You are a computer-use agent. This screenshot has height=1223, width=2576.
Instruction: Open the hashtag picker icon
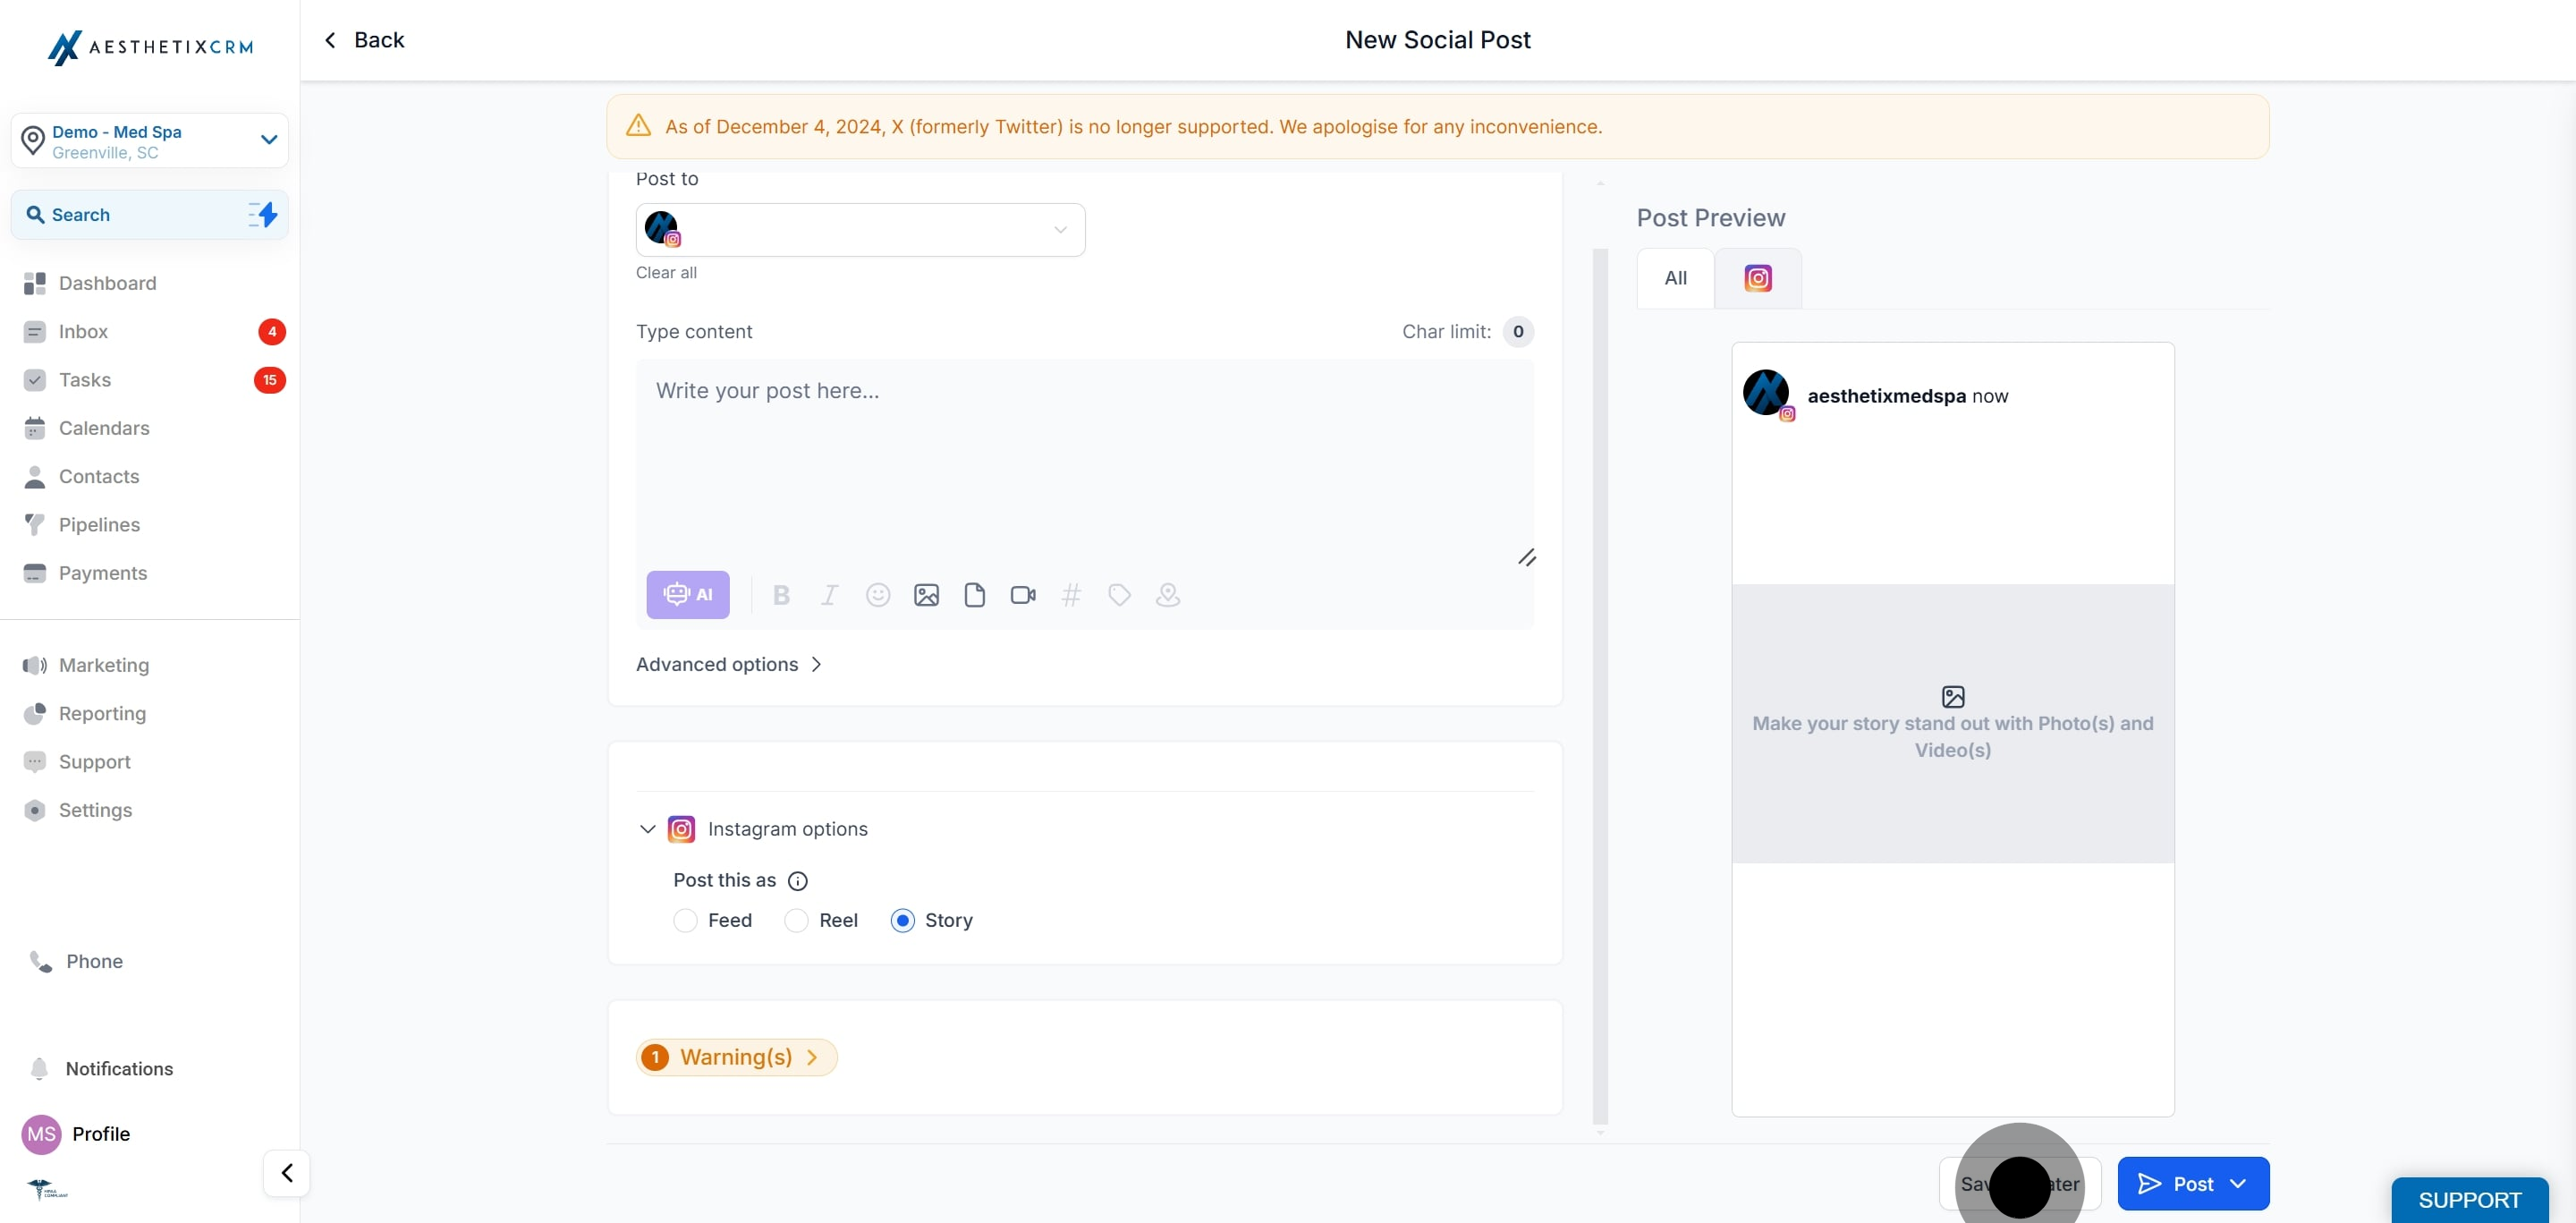[1070, 595]
